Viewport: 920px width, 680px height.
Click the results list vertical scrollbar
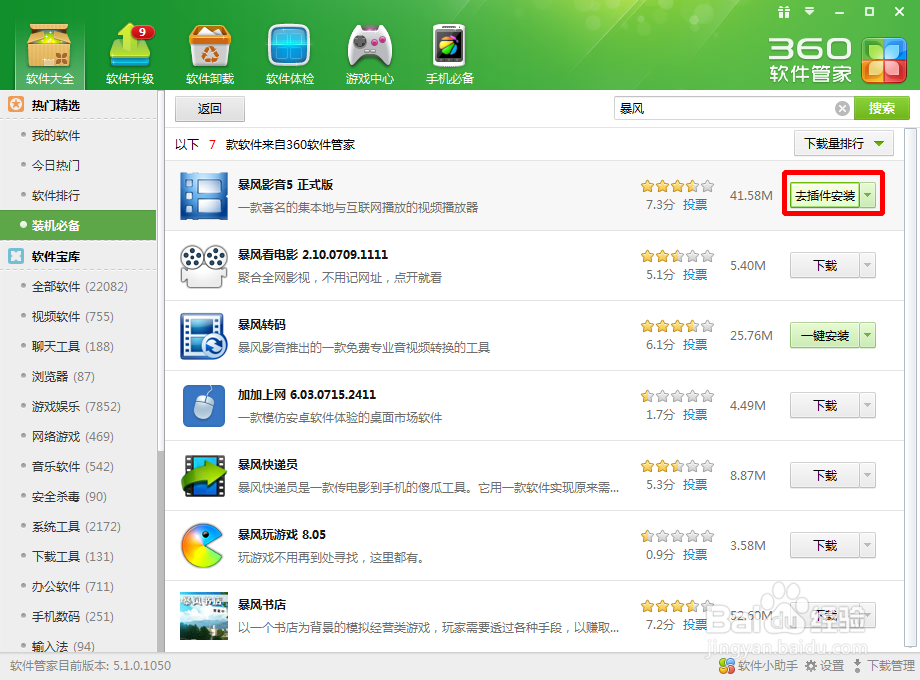pos(910,390)
